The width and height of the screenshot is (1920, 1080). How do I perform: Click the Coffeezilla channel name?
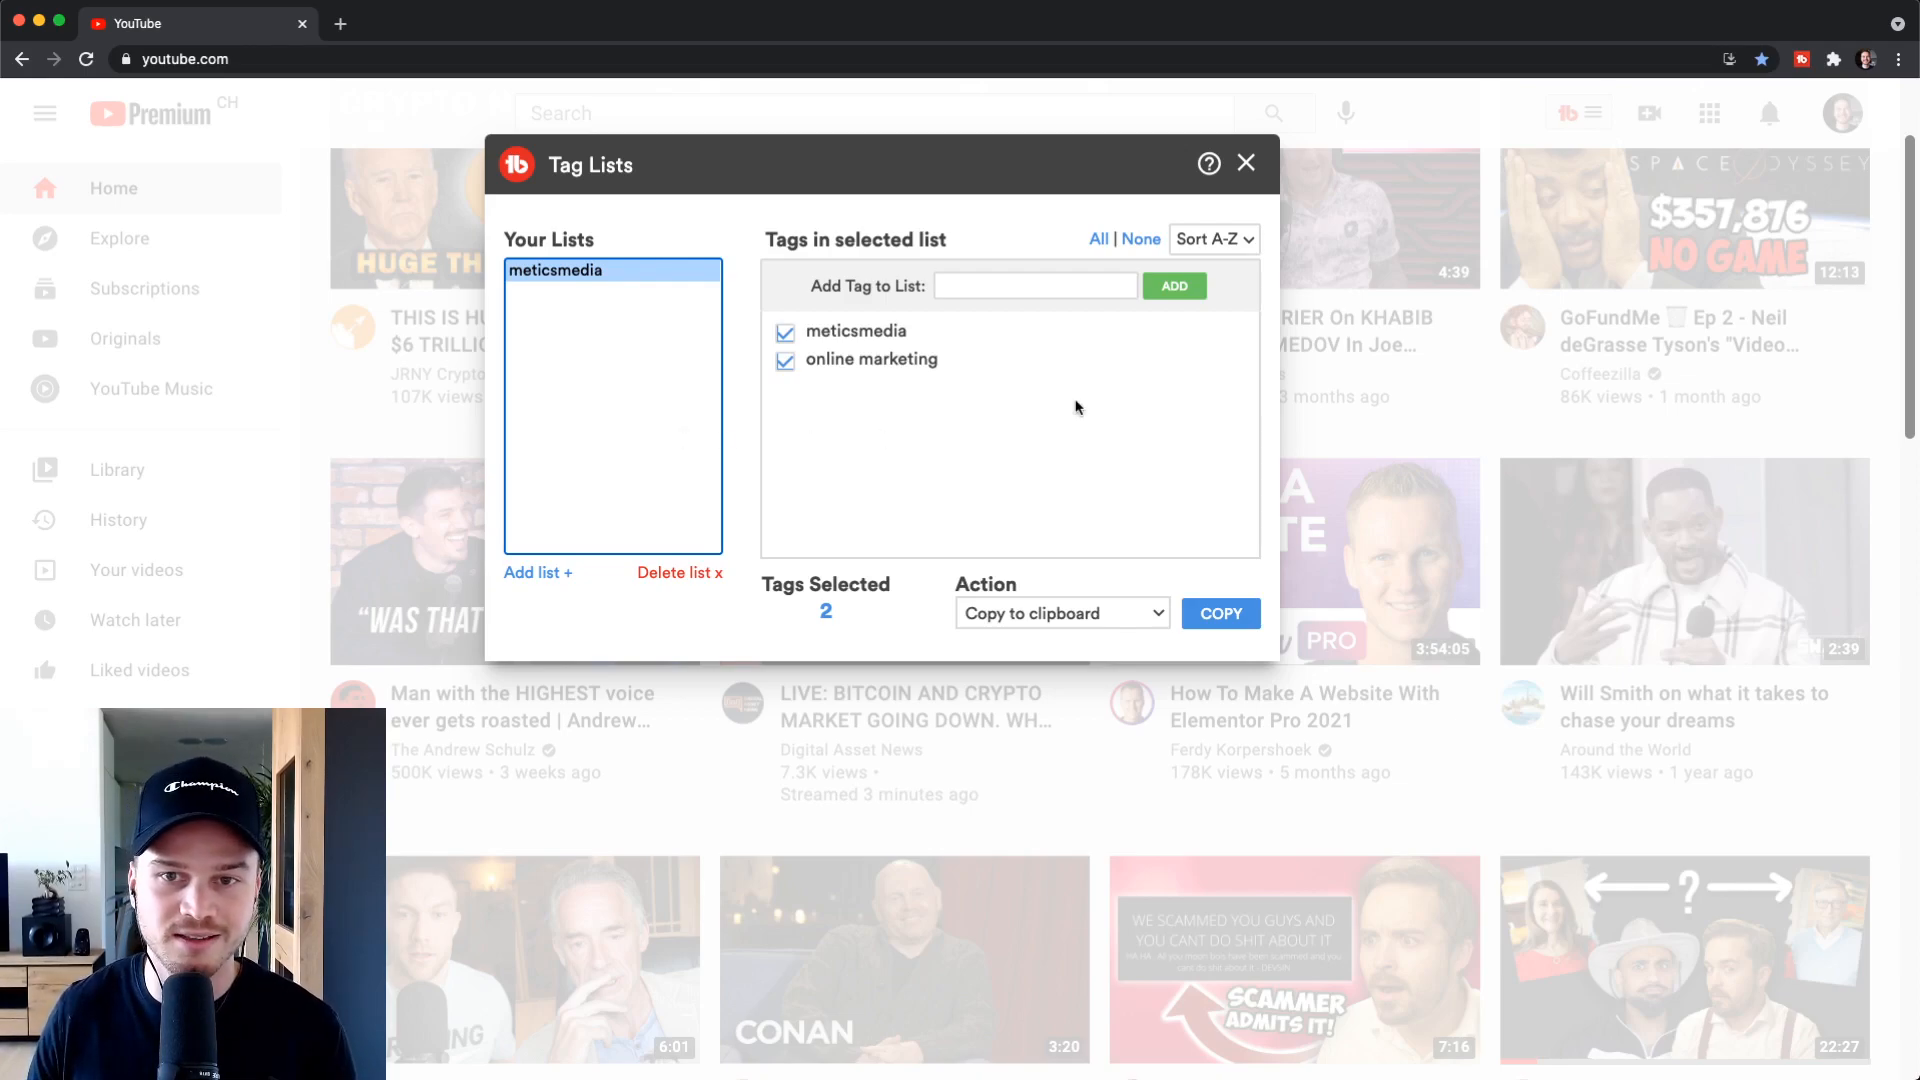[x=1600, y=374]
